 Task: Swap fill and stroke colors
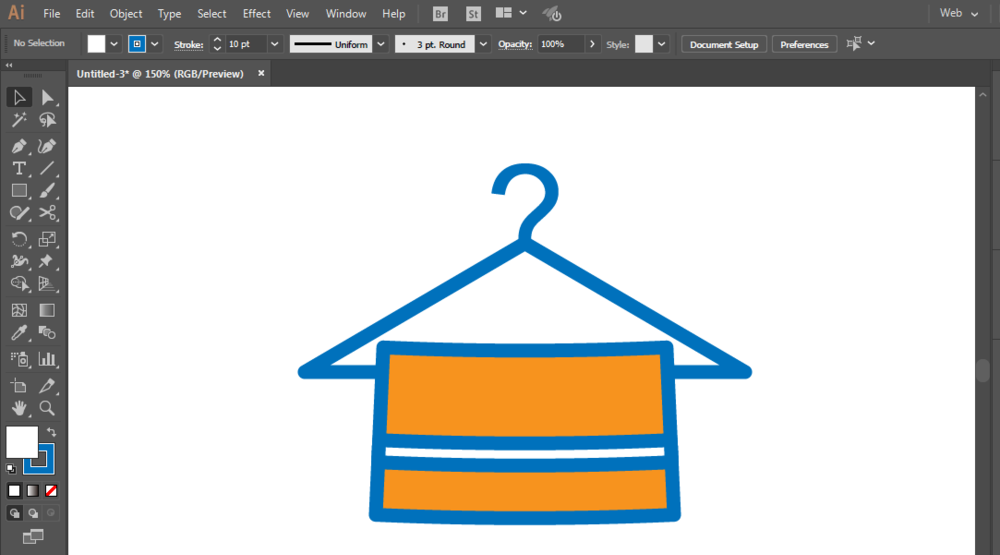pyautogui.click(x=52, y=432)
